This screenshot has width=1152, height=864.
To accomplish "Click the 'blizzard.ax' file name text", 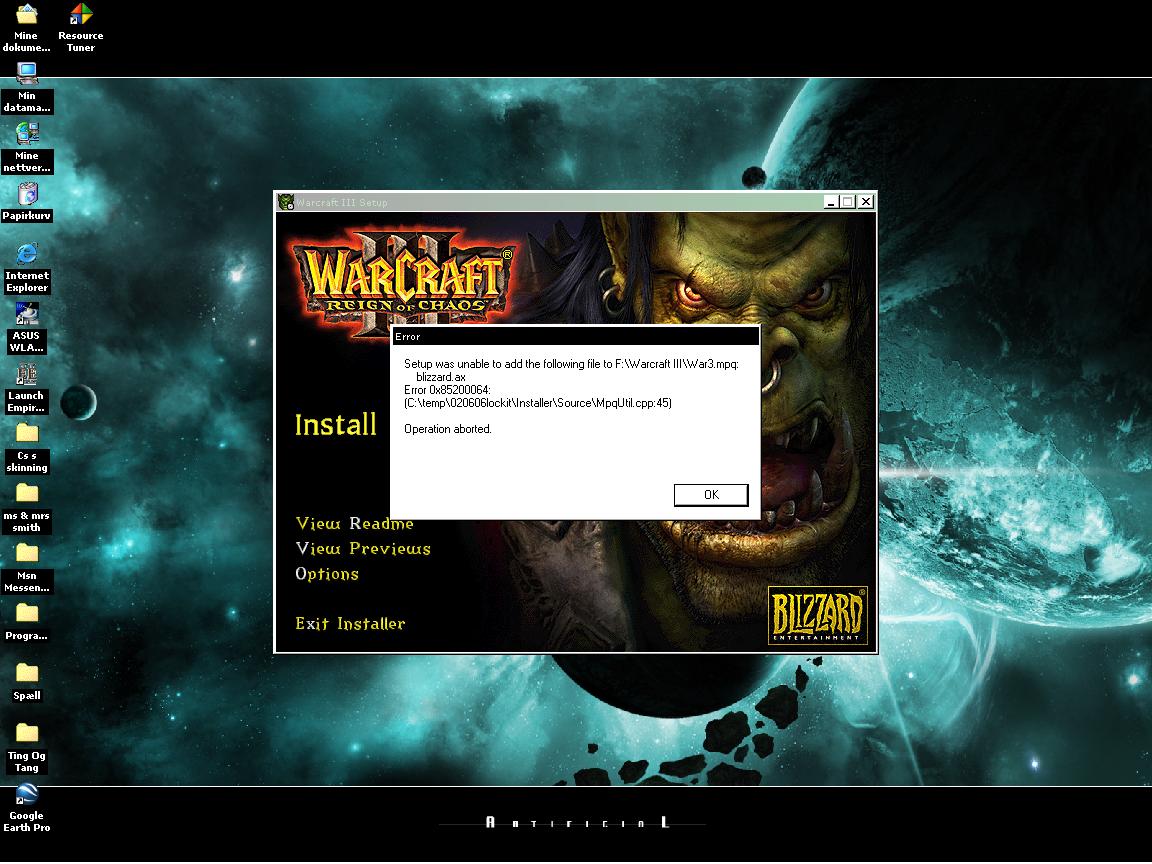I will click(x=441, y=377).
